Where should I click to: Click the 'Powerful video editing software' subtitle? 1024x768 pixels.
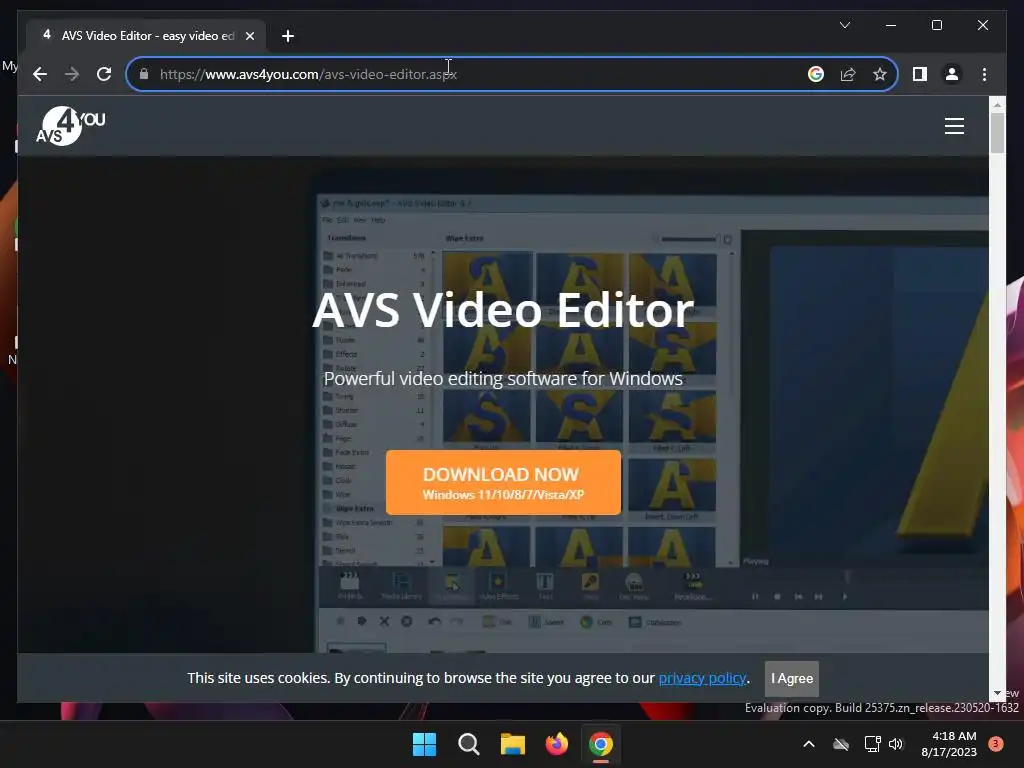(x=503, y=379)
